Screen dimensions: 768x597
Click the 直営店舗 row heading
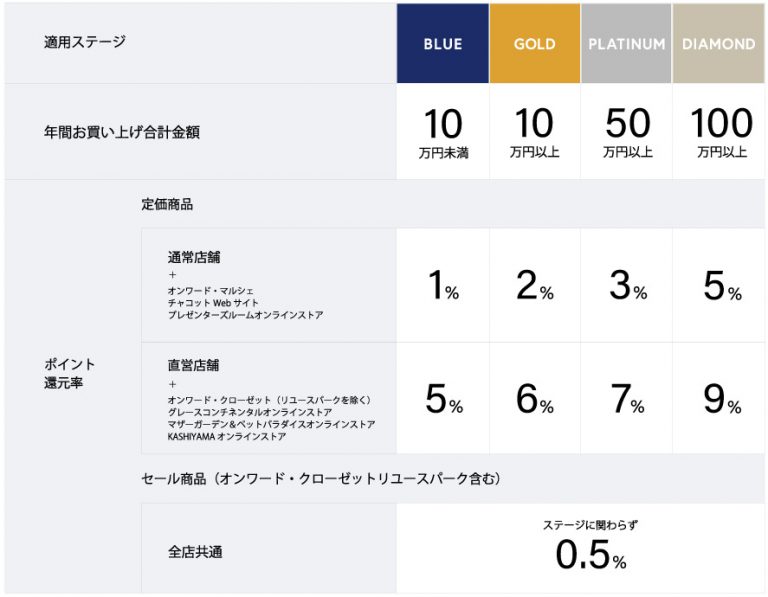(x=194, y=366)
